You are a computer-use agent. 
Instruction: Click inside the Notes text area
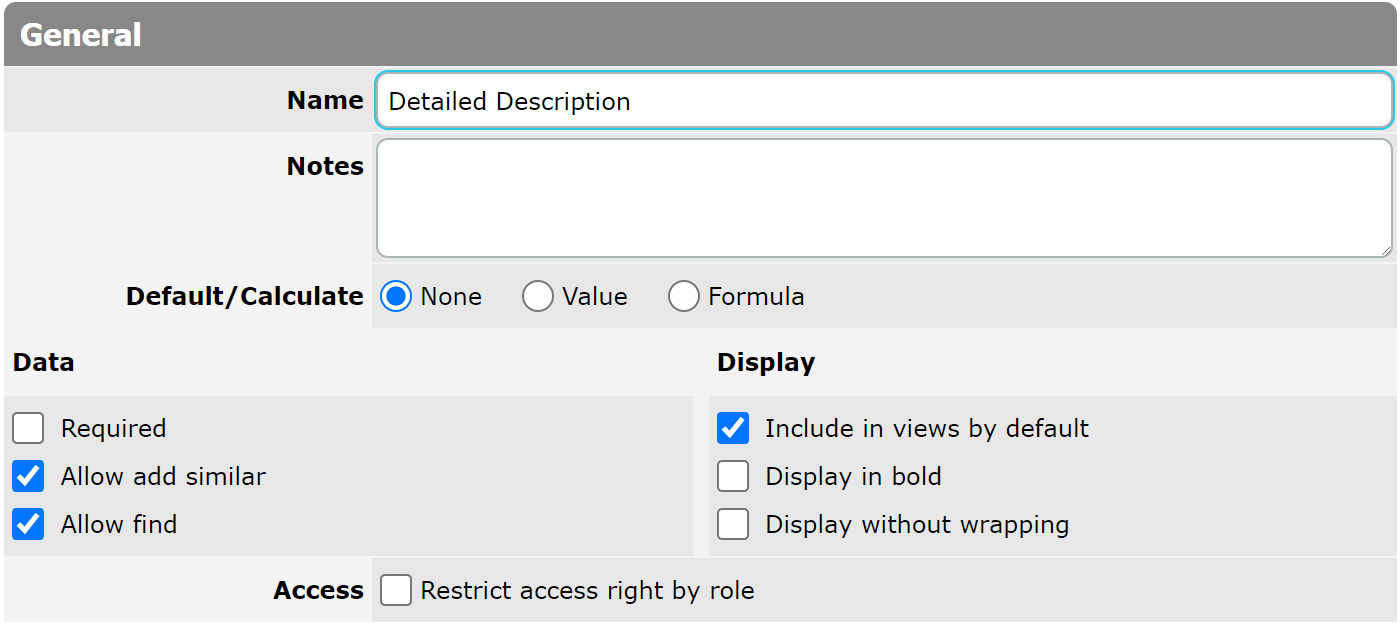(883, 198)
